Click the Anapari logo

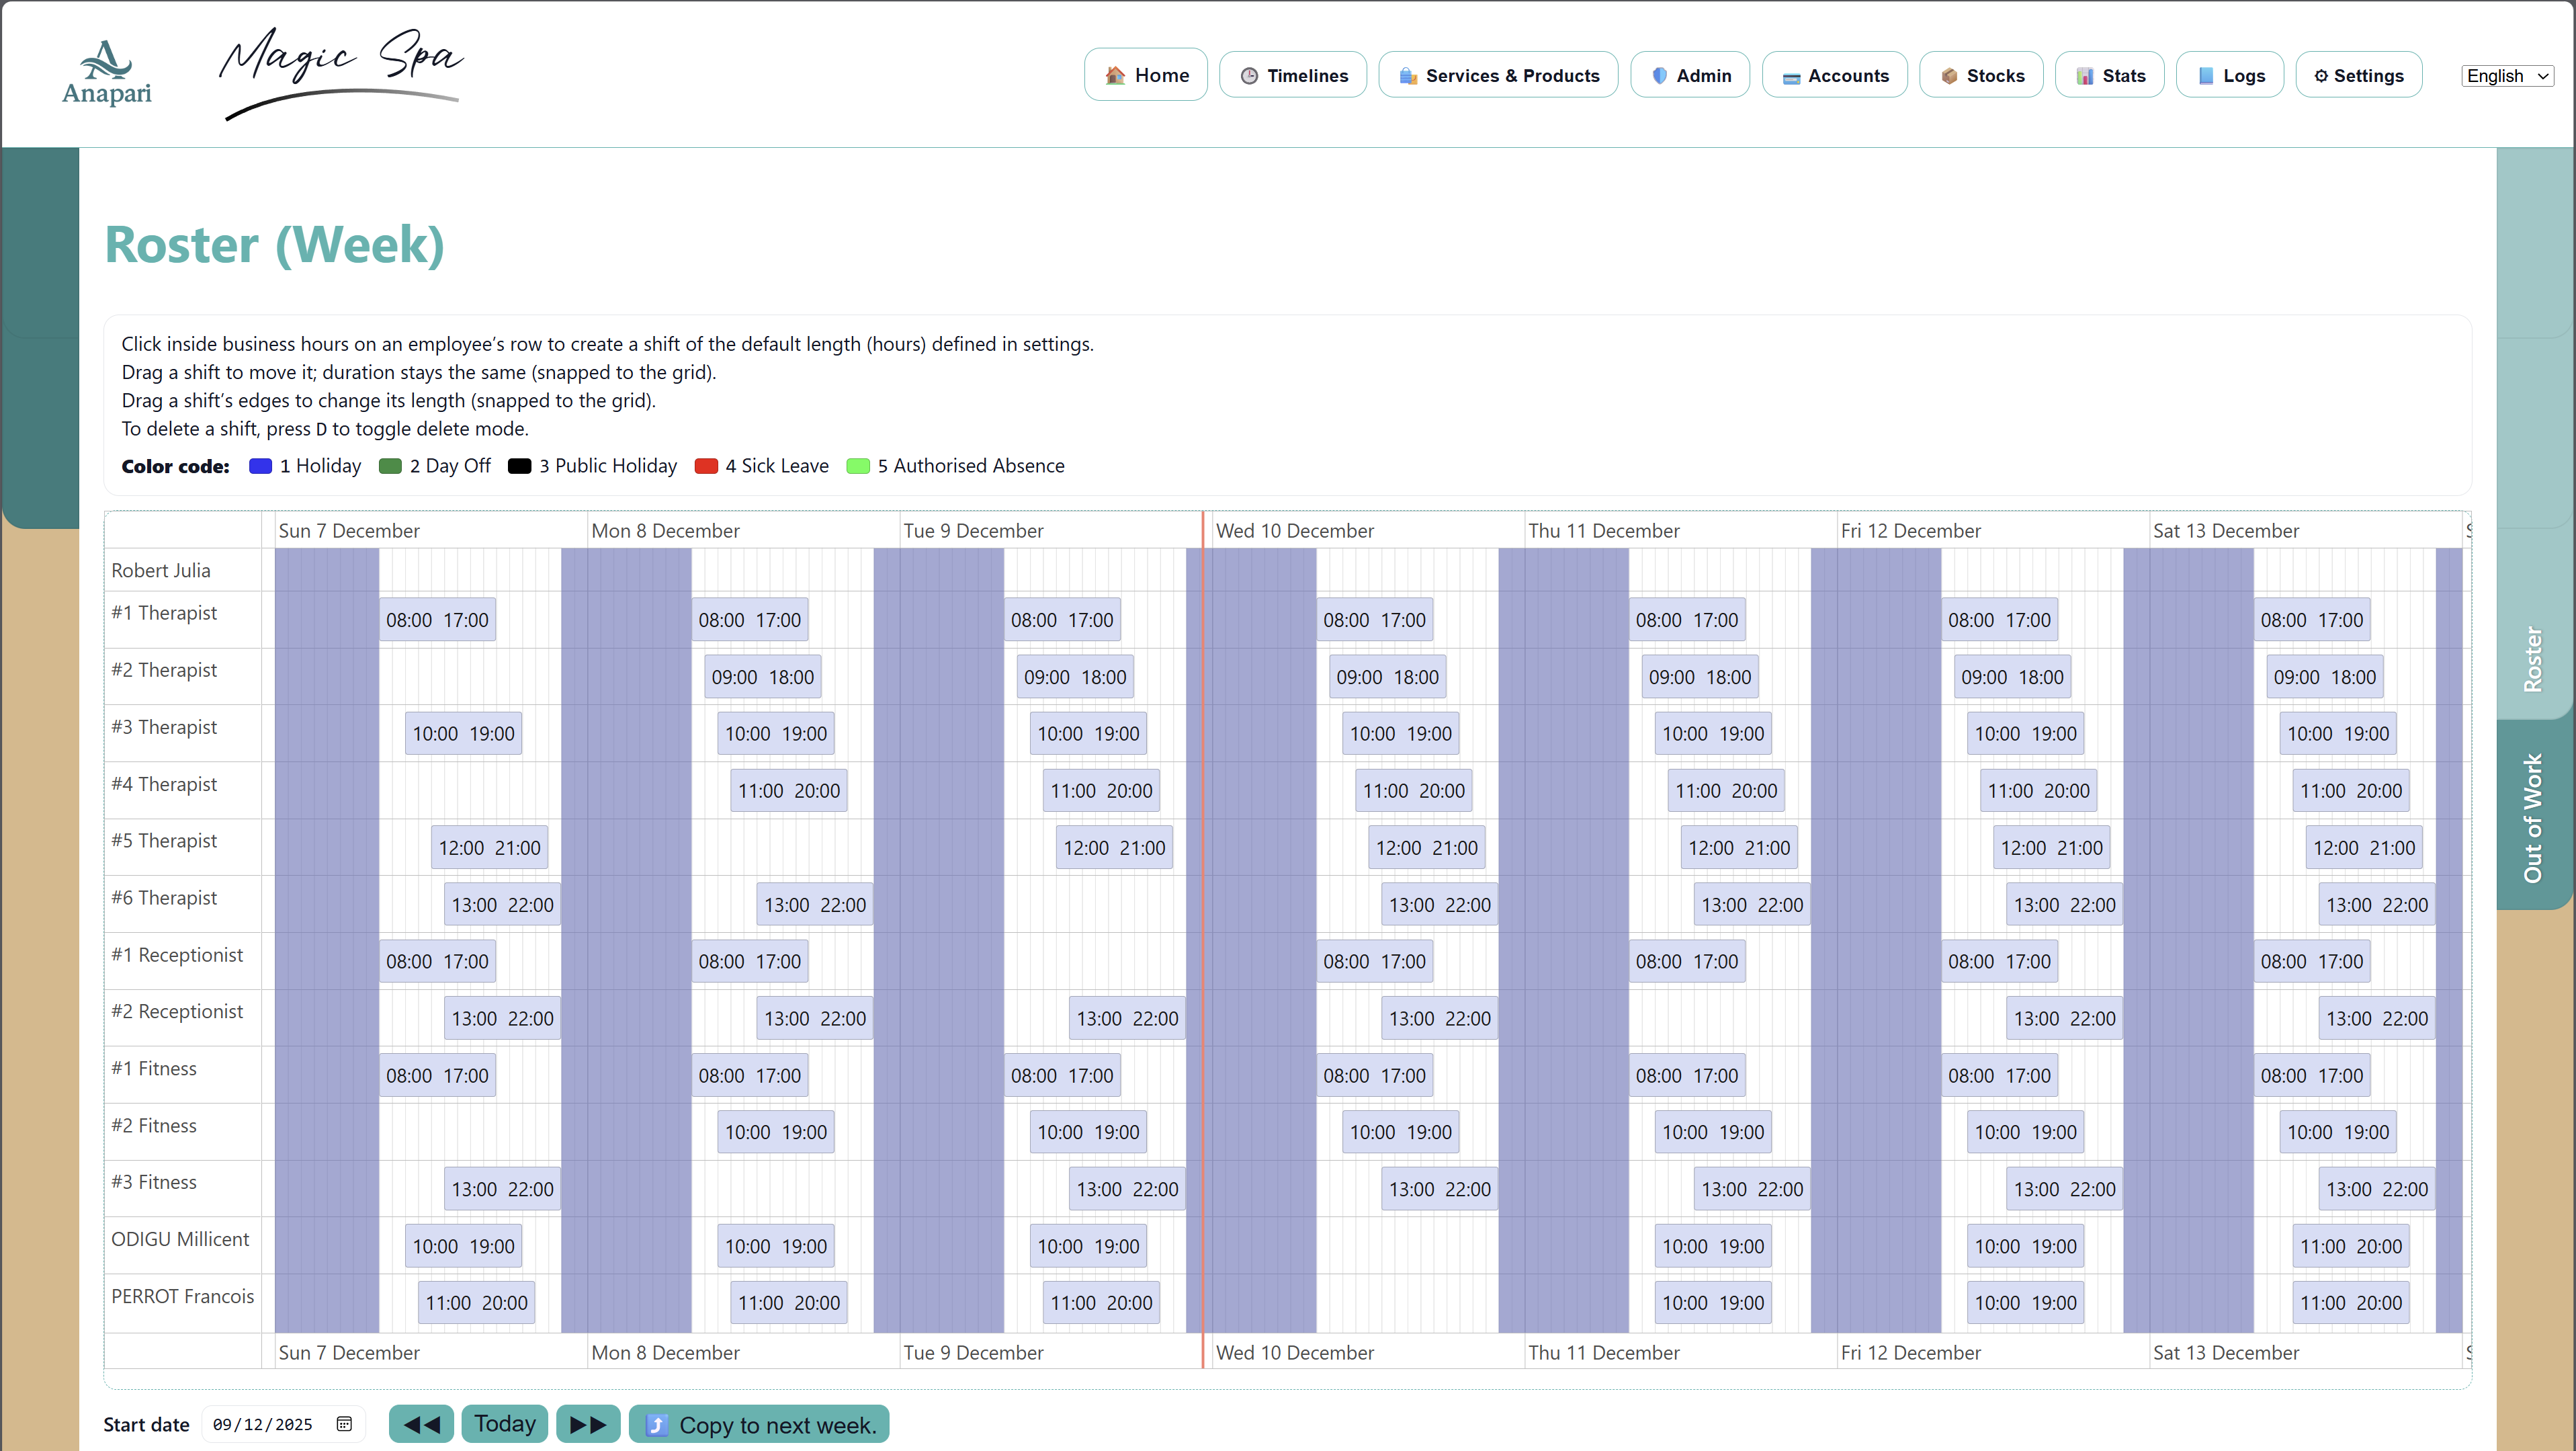coord(106,72)
